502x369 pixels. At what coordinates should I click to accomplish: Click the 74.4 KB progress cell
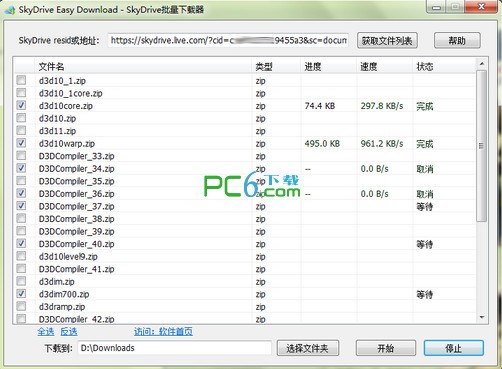point(320,106)
